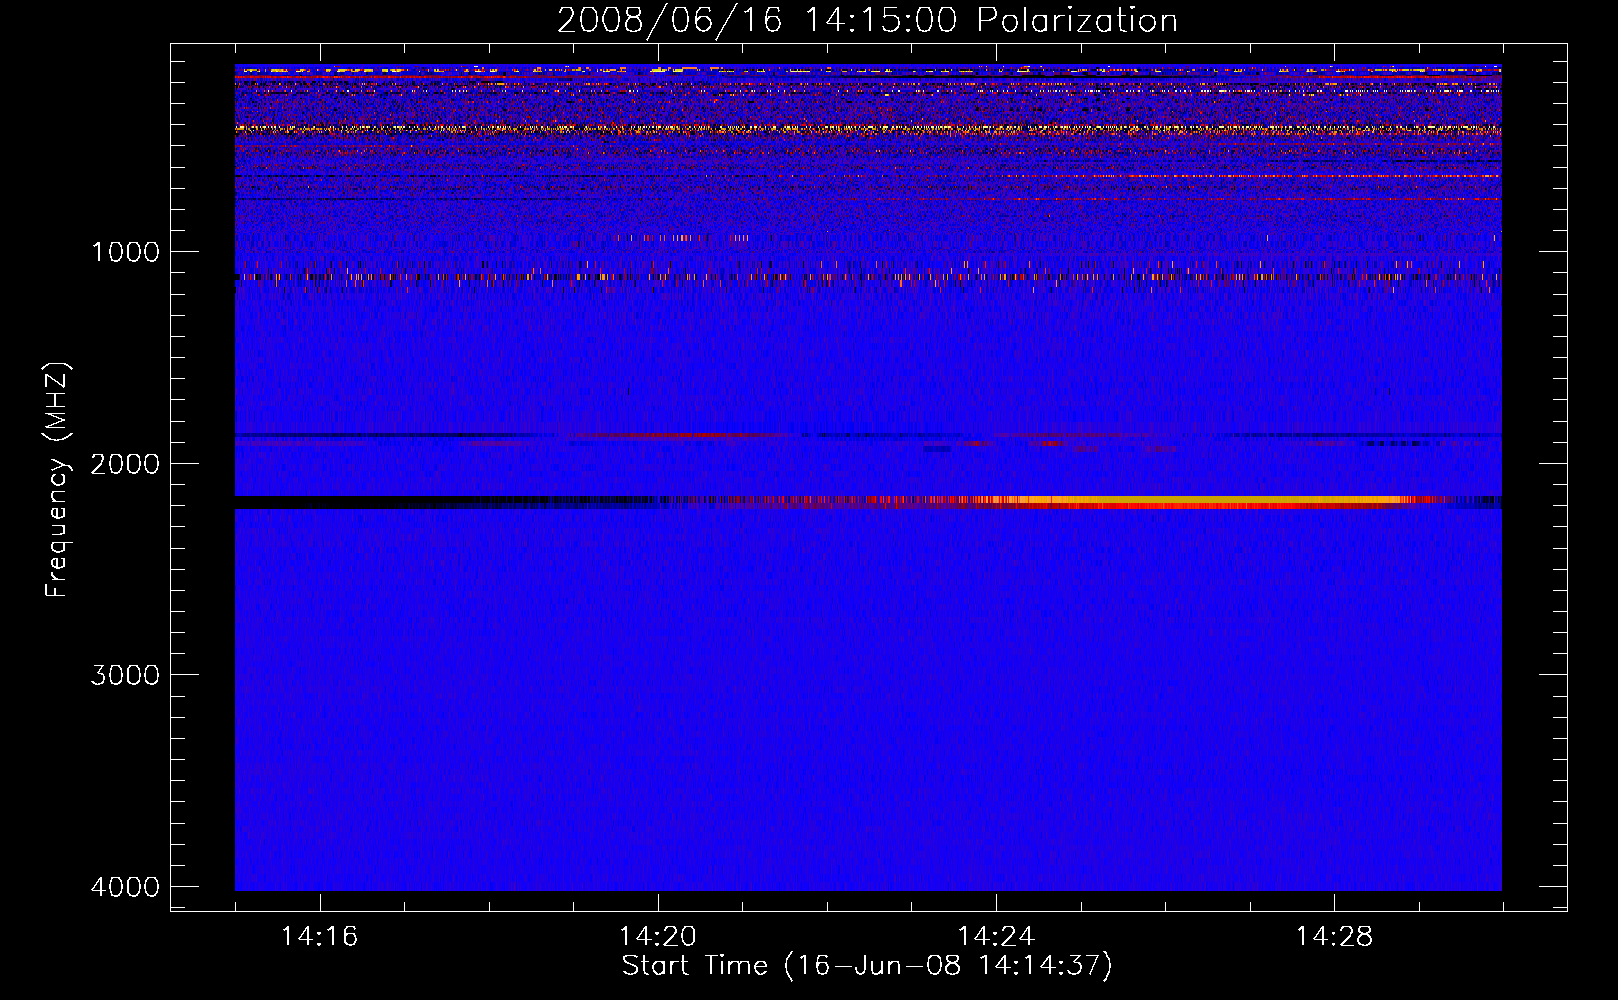Click the '2000' frequency tick label
The width and height of the screenshot is (1618, 1000).
(x=125, y=463)
